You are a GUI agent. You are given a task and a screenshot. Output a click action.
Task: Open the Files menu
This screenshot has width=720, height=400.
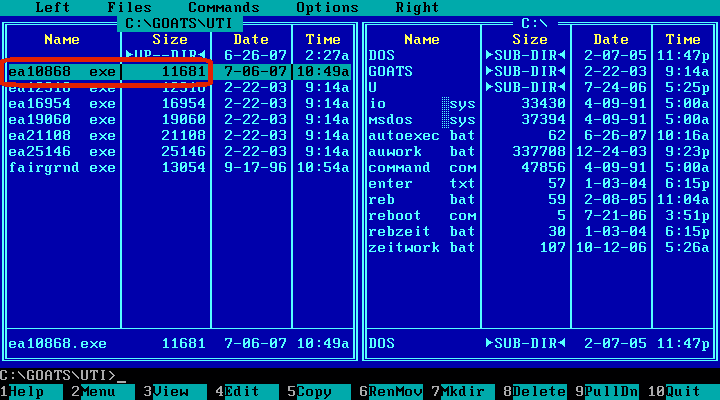129,7
